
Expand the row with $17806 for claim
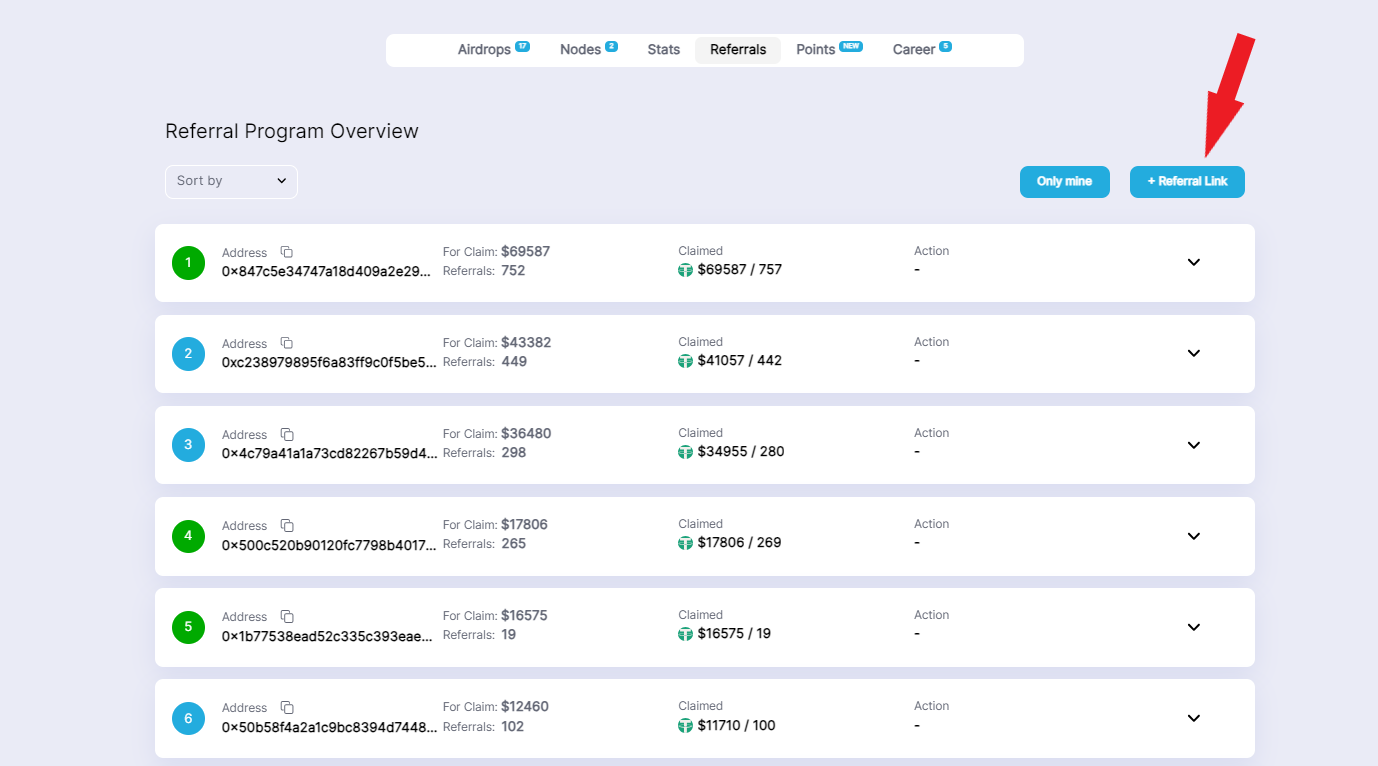click(1193, 536)
